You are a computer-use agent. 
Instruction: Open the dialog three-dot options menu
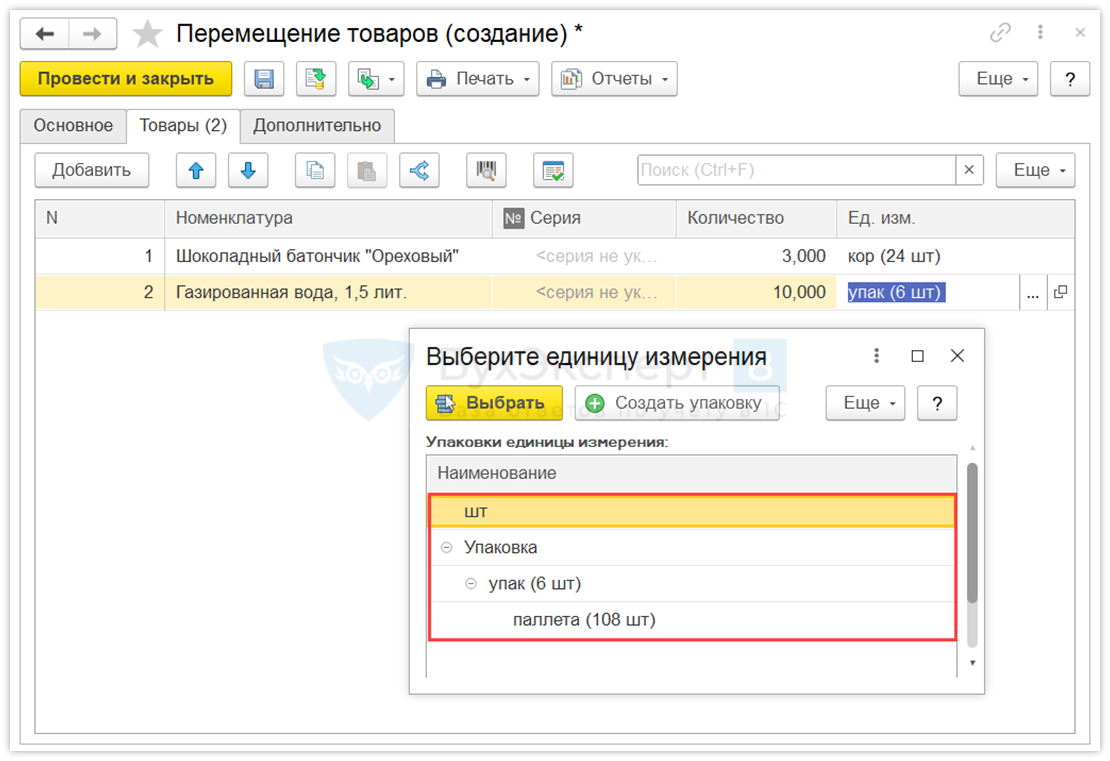[876, 355]
